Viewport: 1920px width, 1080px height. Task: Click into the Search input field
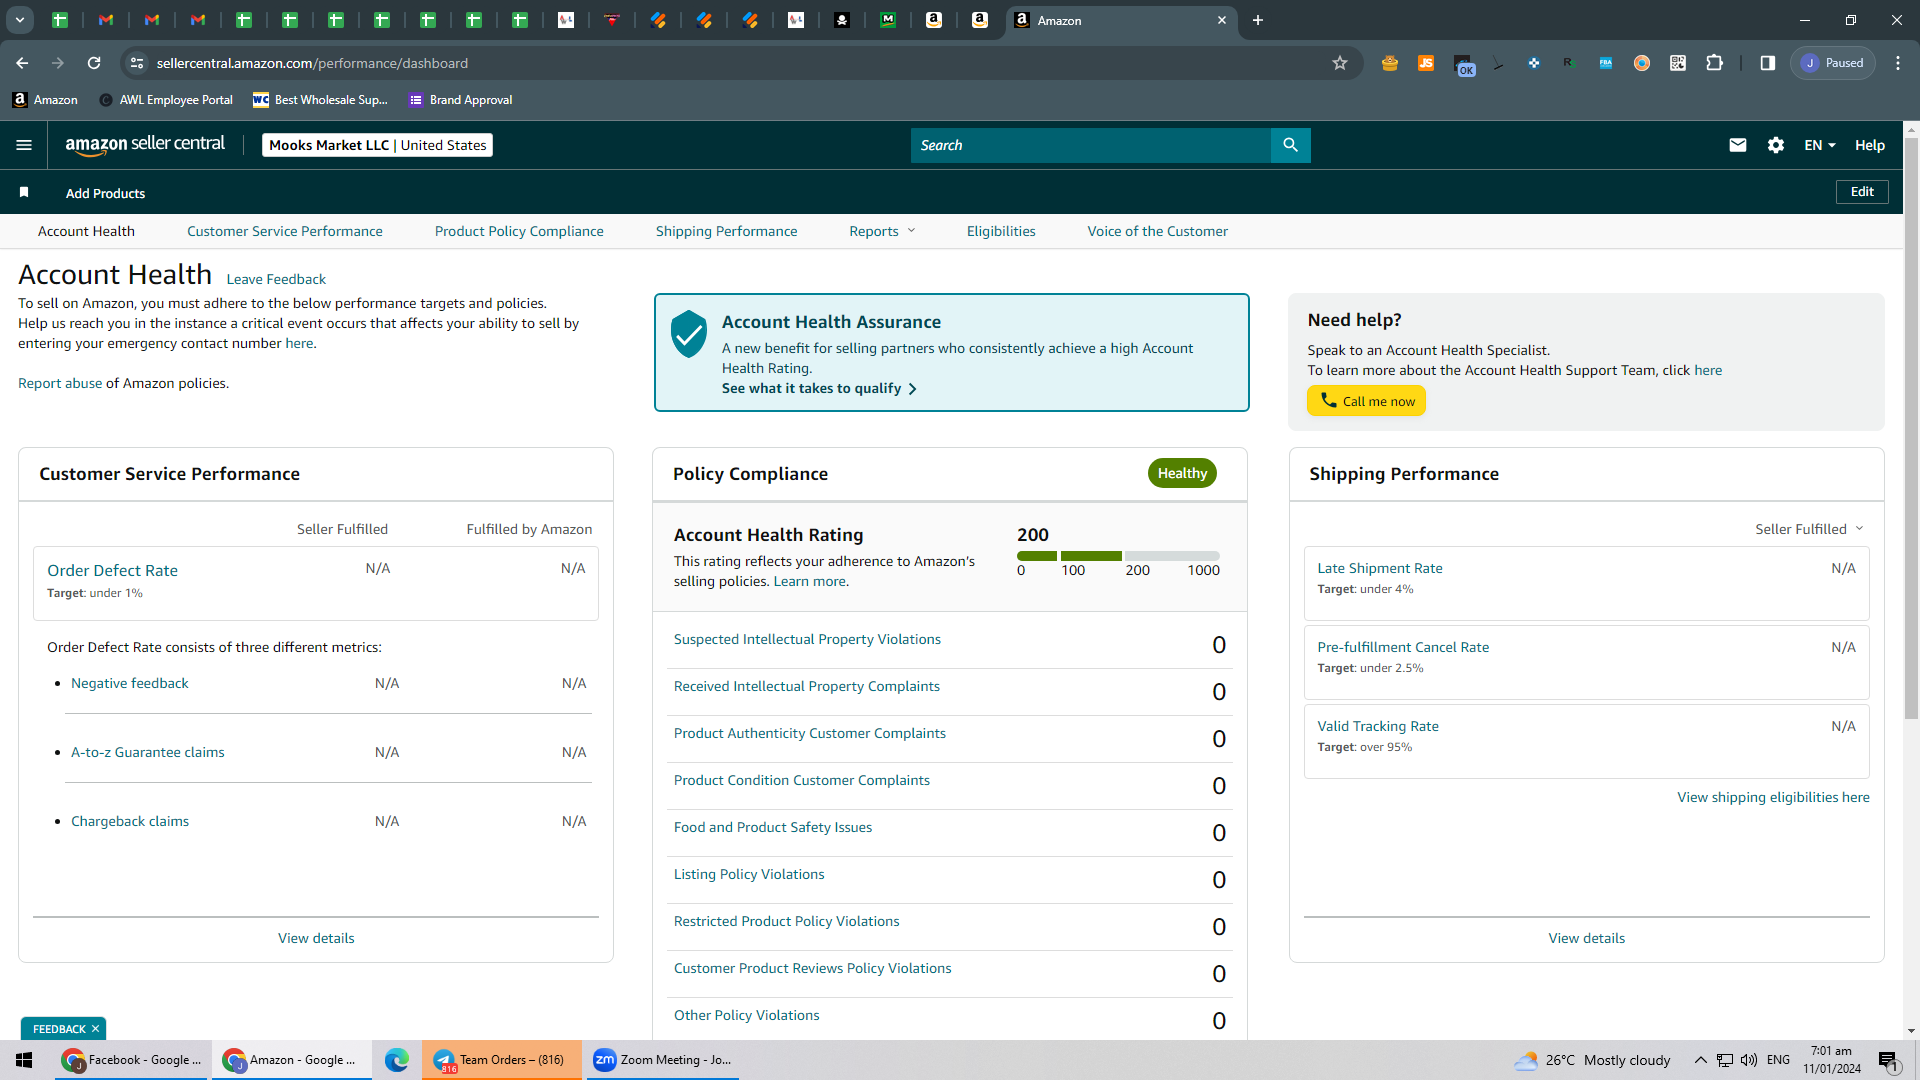(1090, 145)
